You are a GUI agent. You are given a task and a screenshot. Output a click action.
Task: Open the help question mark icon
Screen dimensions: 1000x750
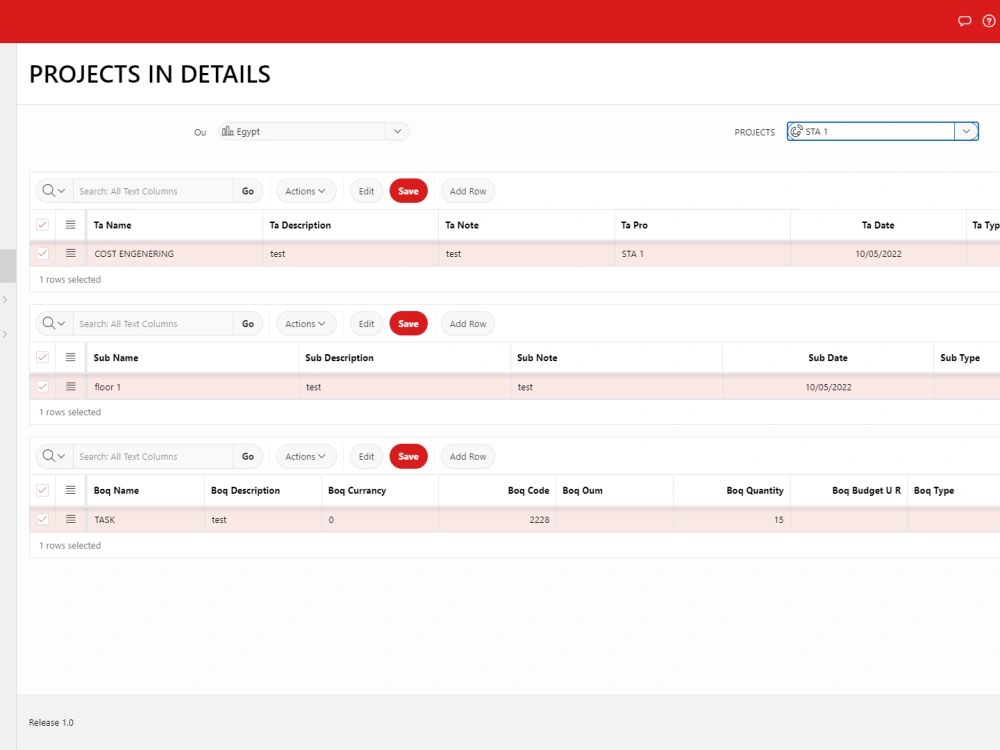989,21
